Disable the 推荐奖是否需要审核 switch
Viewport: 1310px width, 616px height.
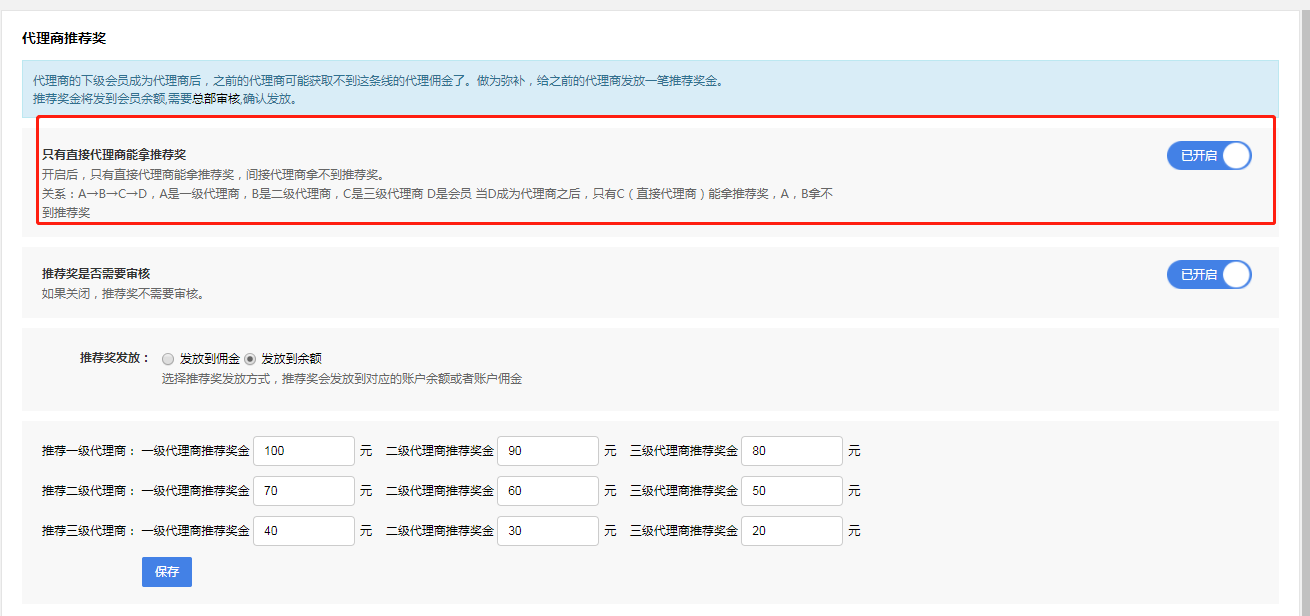[x=1208, y=275]
